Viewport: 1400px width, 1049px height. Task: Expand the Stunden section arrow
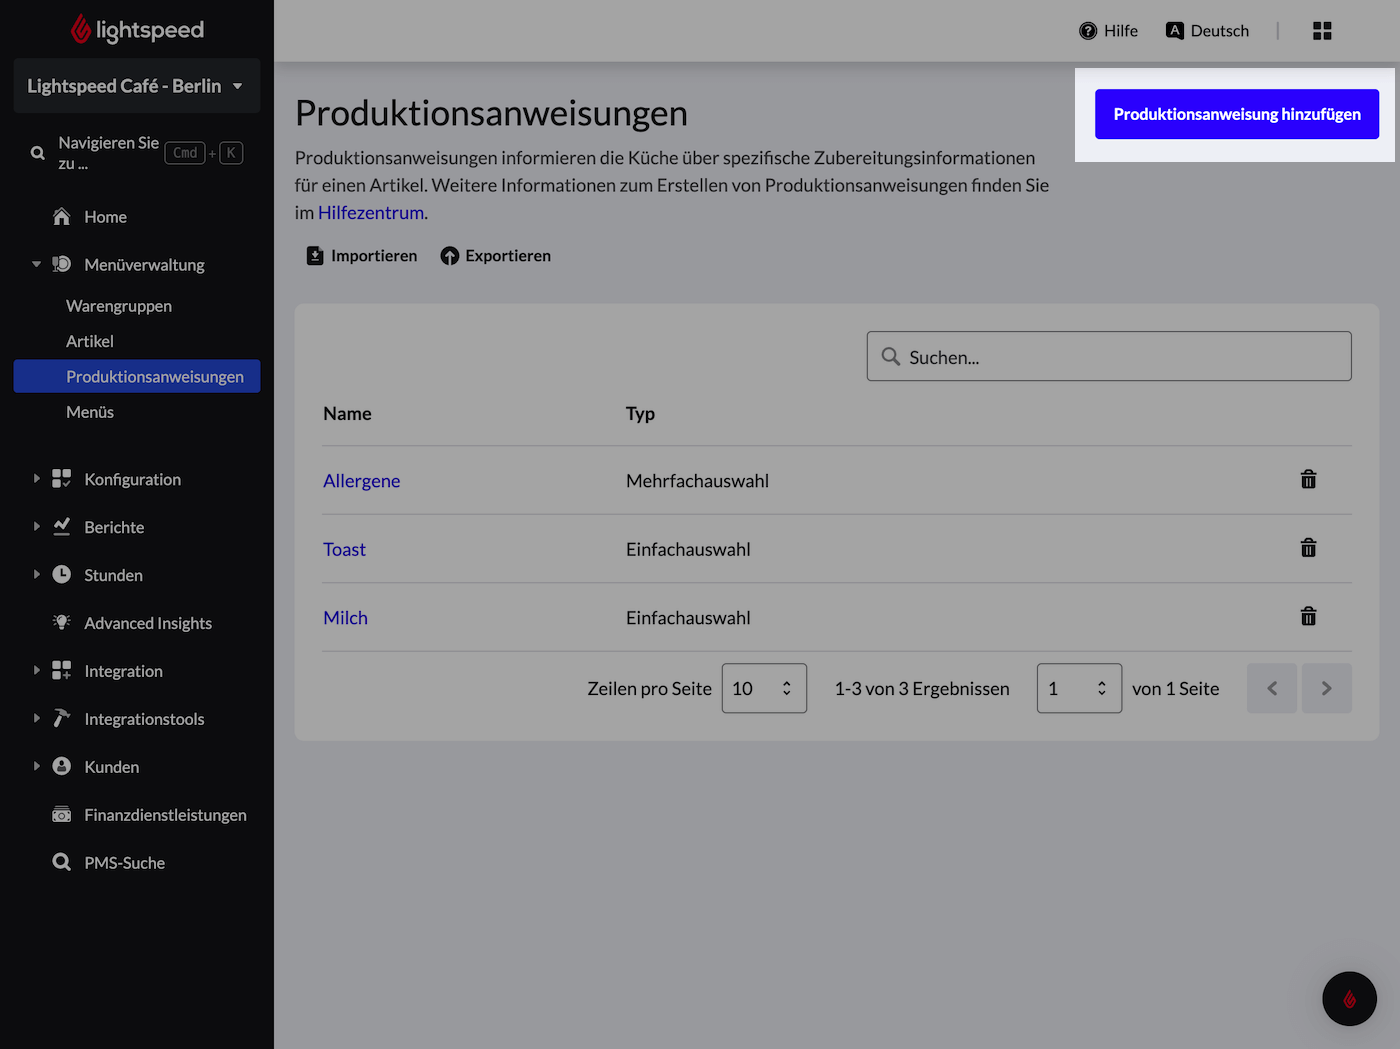coord(37,575)
